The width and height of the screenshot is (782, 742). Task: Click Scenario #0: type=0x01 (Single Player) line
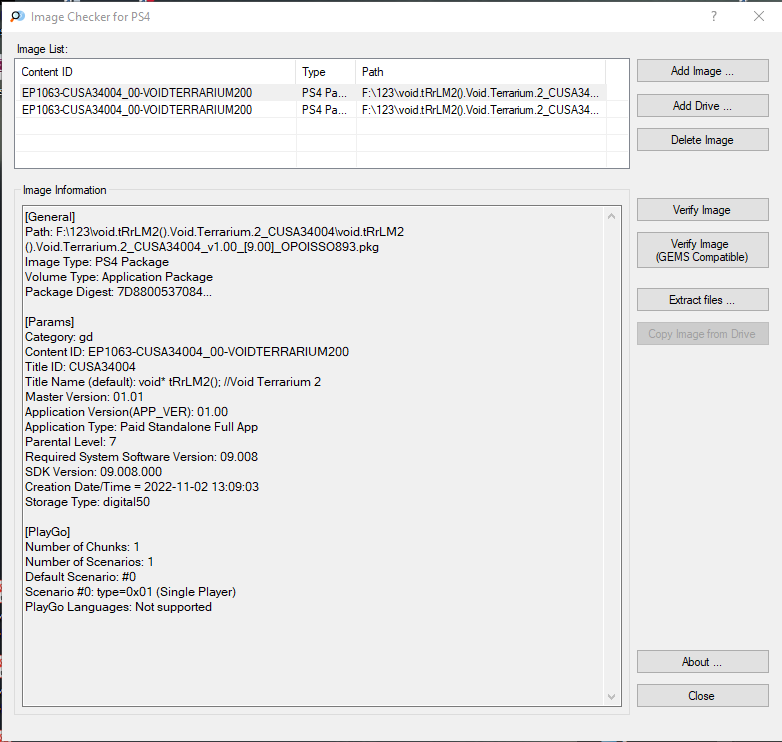coord(131,591)
